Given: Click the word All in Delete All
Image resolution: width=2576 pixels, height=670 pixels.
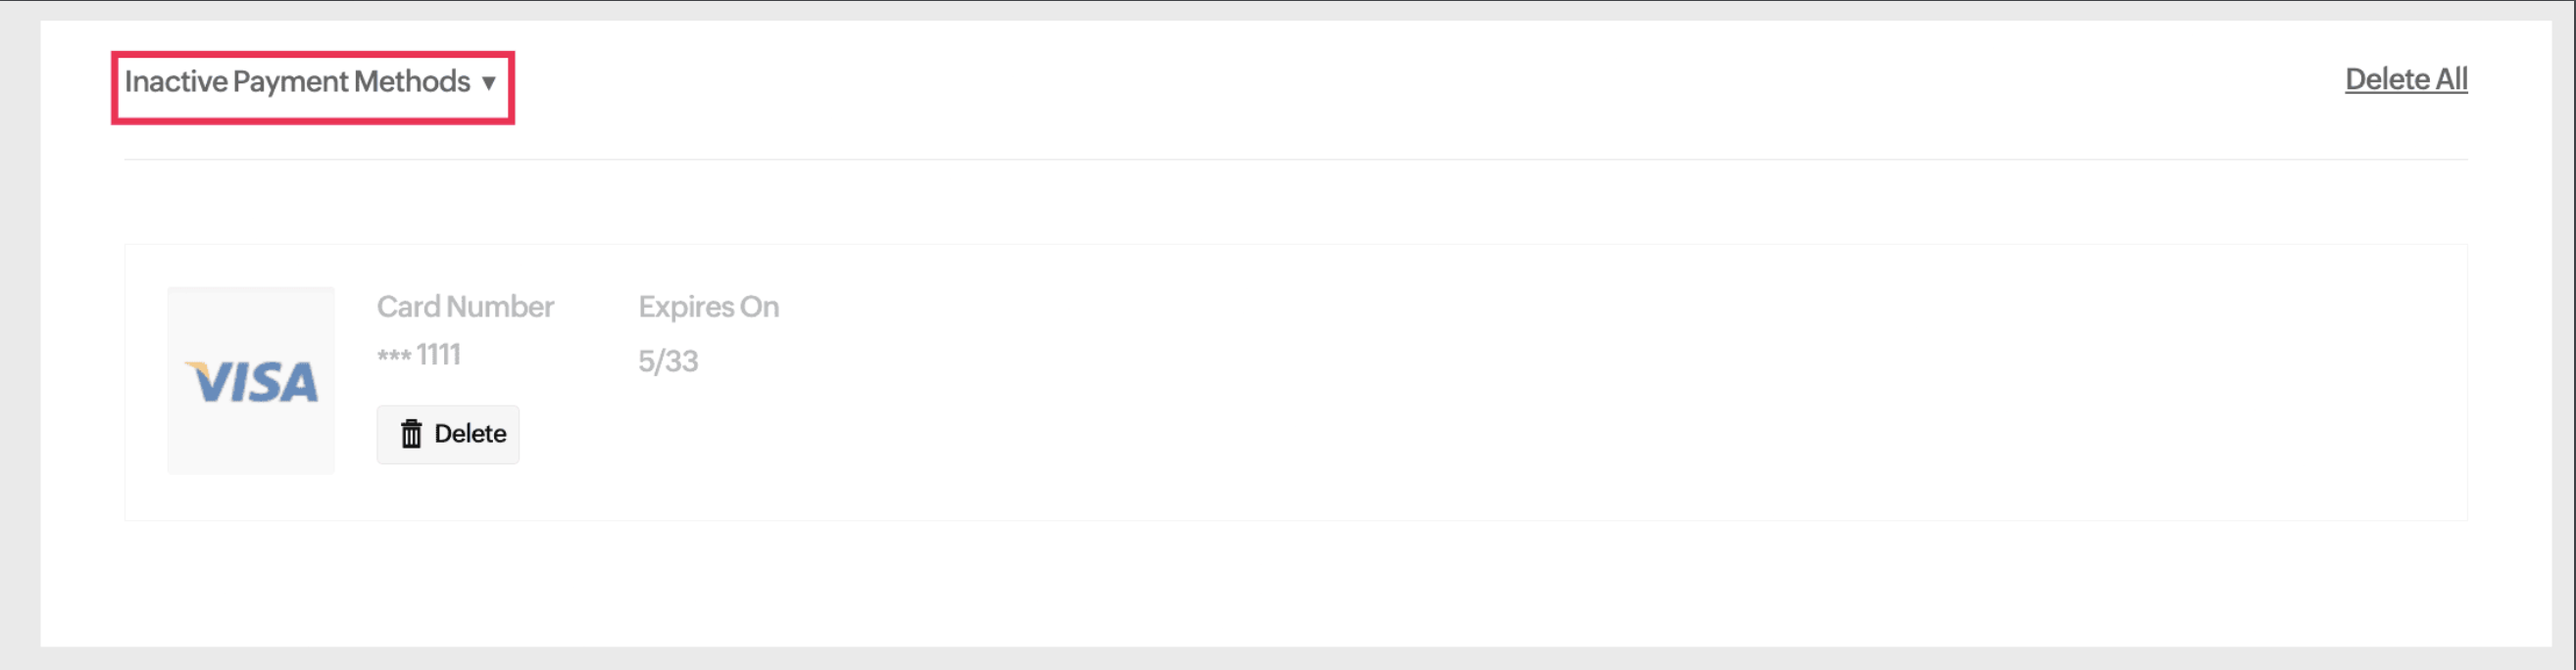Looking at the screenshot, I should pyautogui.click(x=2451, y=79).
